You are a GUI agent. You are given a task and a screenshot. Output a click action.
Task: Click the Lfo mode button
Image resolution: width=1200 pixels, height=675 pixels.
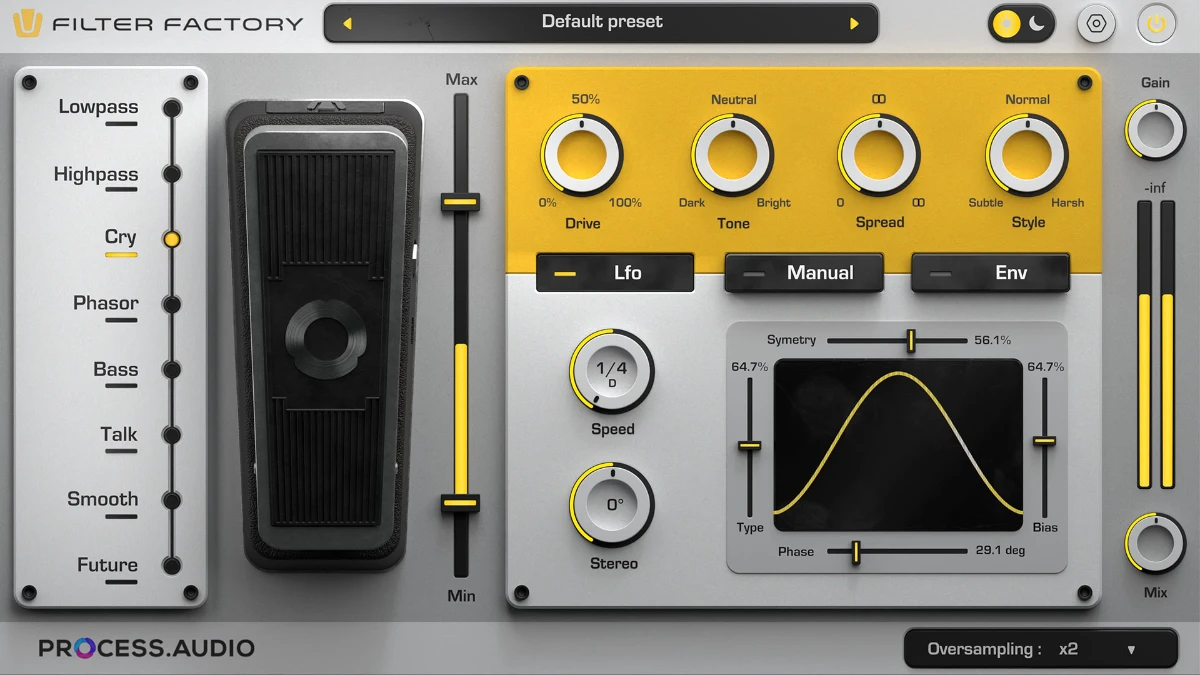pyautogui.click(x=614, y=272)
